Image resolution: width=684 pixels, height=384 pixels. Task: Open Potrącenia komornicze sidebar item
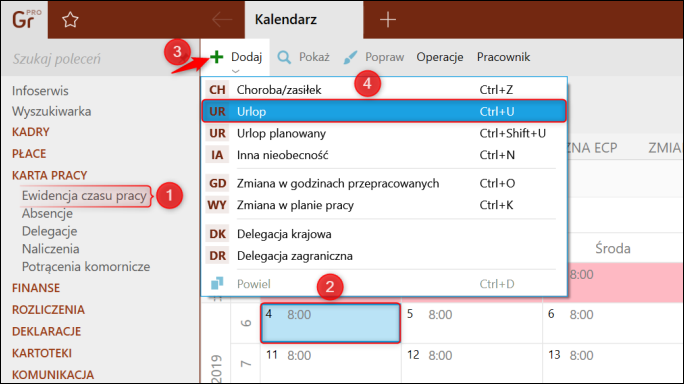click(86, 267)
